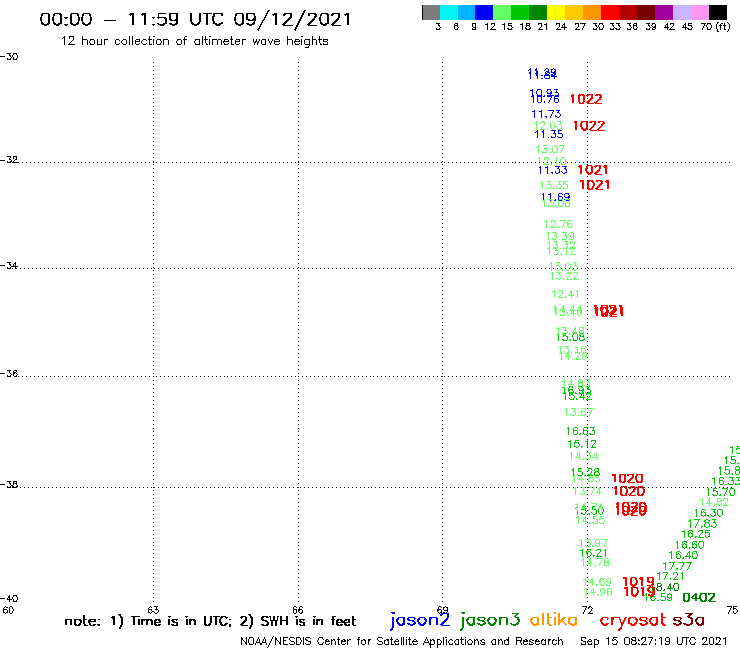The height and width of the screenshot is (650, 740).
Task: Click the wave height value 13.39
Action: point(560,236)
